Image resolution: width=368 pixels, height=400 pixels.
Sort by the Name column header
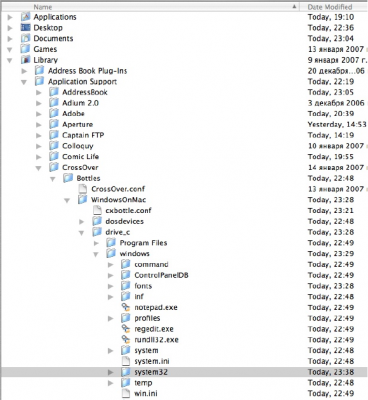(x=150, y=7)
